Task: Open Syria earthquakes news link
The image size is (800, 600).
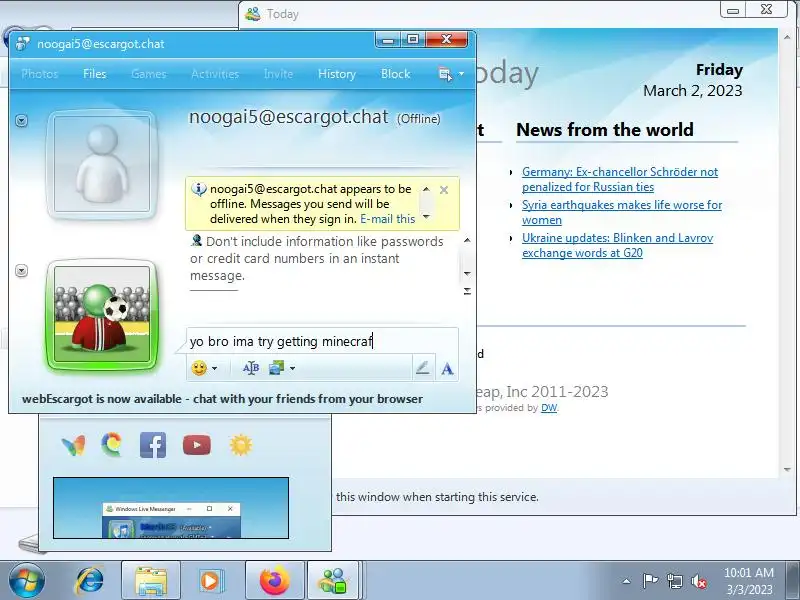Action: 622,212
